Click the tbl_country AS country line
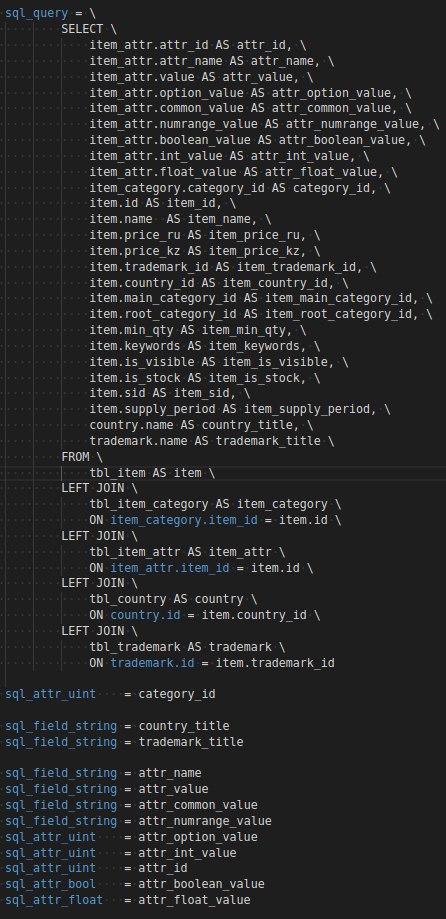 173,598
